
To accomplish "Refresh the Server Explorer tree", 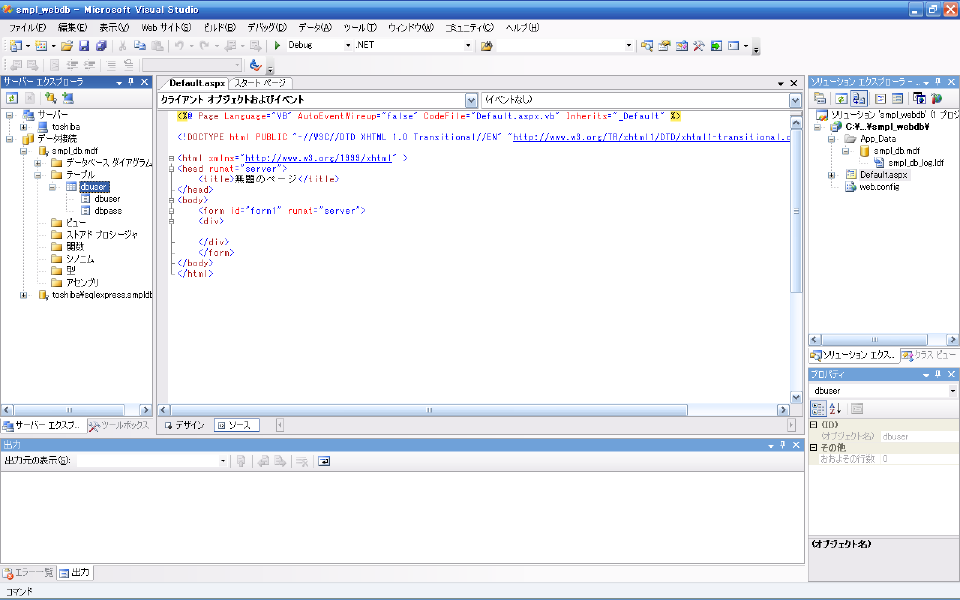I will tap(12, 98).
